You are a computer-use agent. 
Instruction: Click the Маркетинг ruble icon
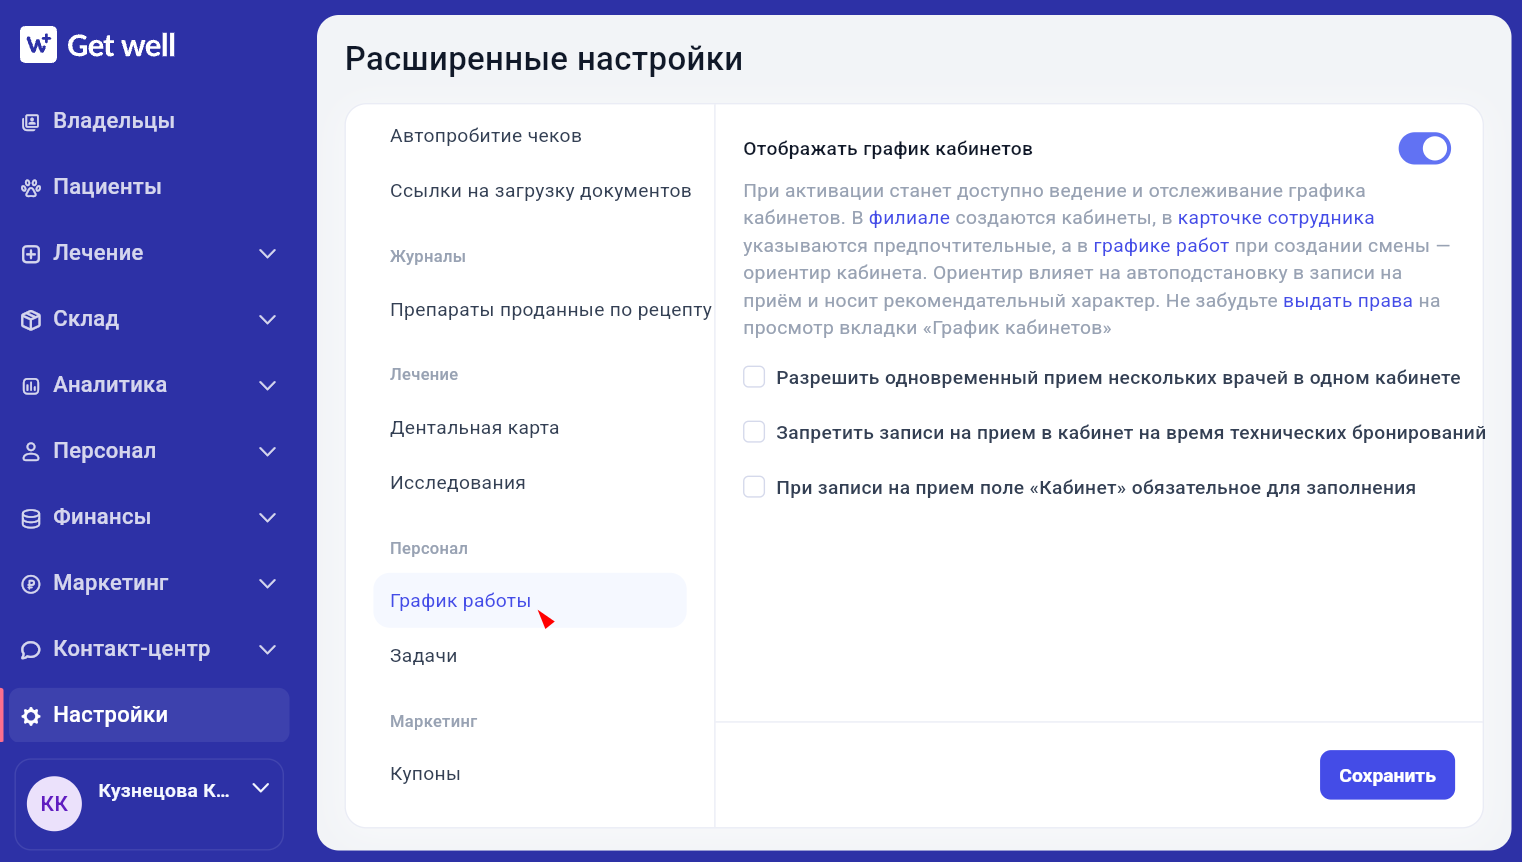point(31,584)
